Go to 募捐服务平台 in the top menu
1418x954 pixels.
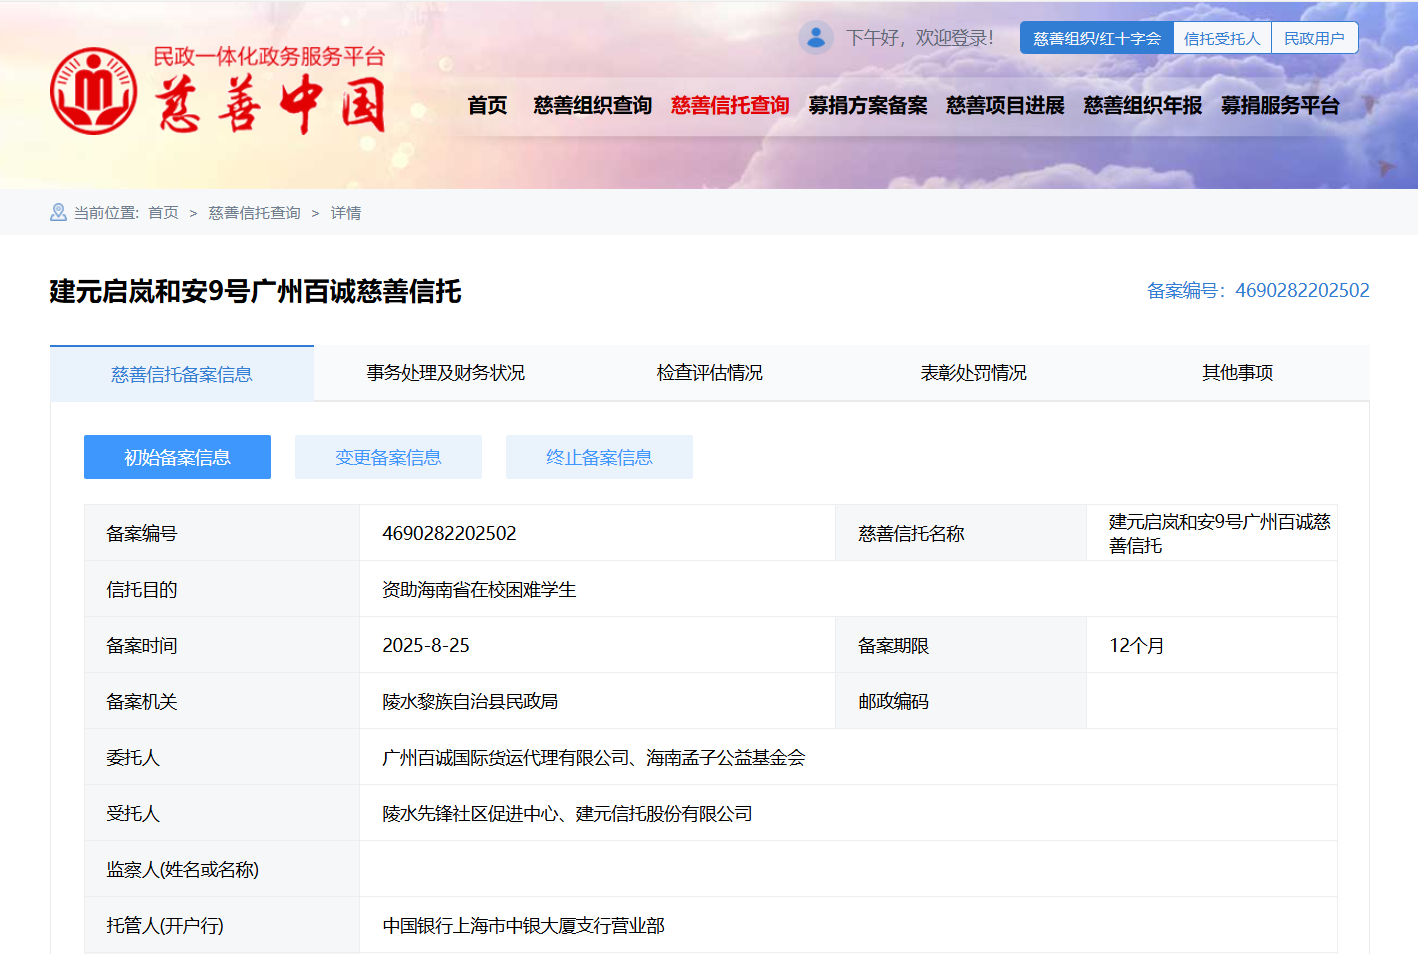click(x=1280, y=106)
